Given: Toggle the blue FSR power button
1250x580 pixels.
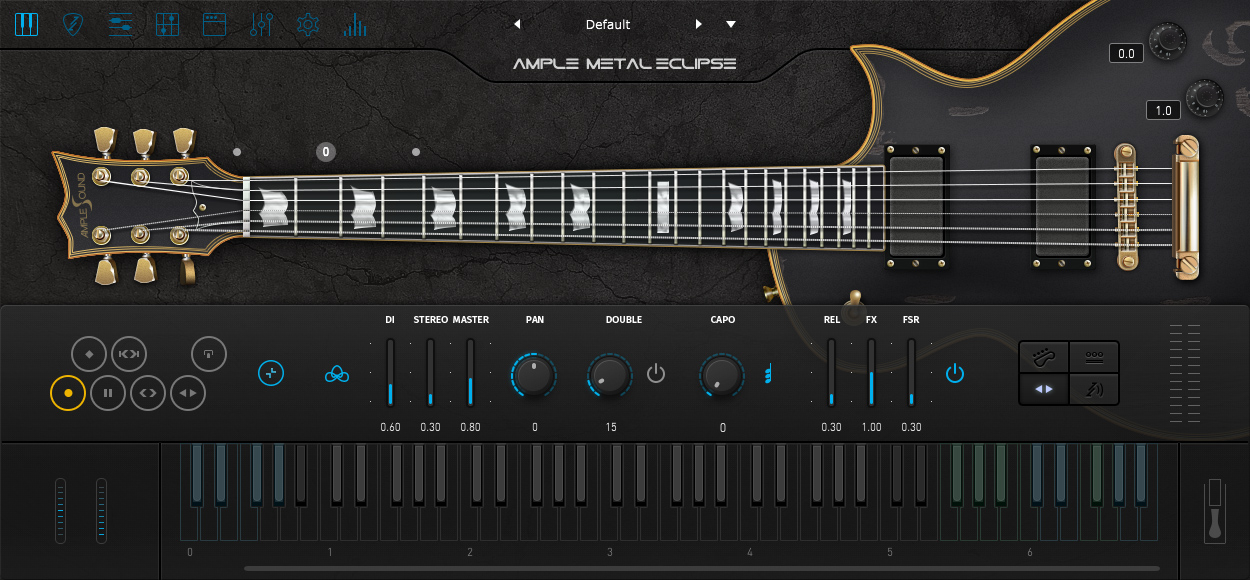Looking at the screenshot, I should [955, 374].
